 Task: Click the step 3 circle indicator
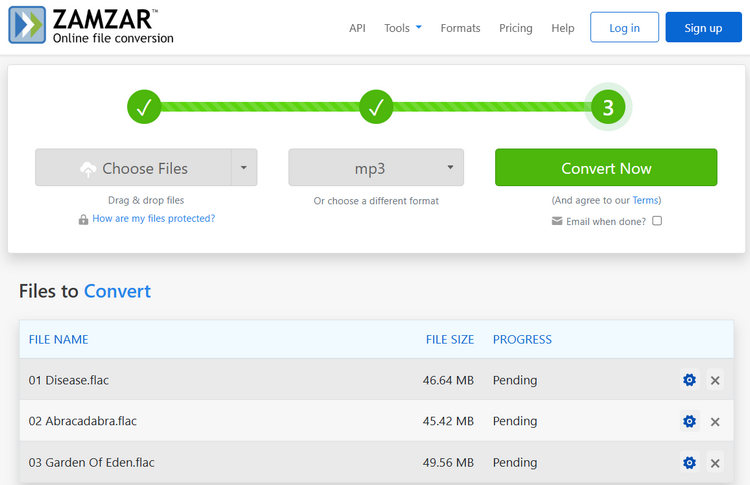pos(608,107)
